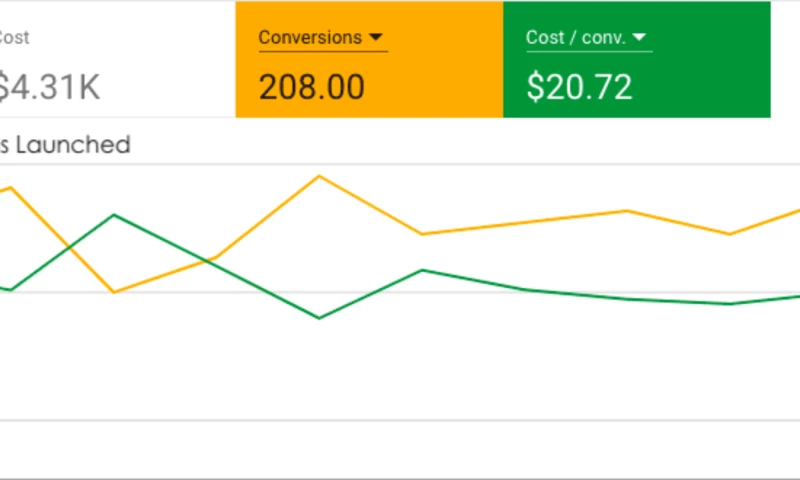Click the 208.00 conversions value
The width and height of the screenshot is (800, 480).
click(311, 87)
